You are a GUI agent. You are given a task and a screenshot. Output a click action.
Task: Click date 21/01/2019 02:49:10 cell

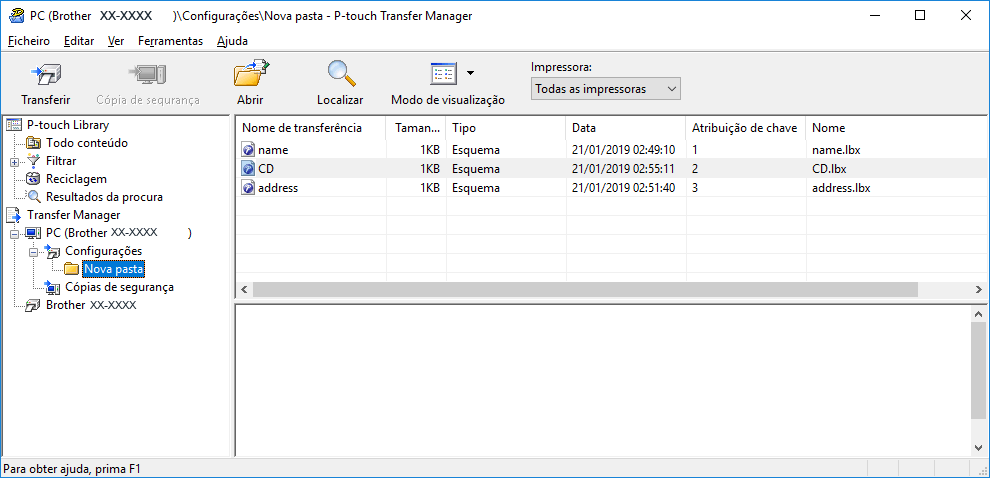pos(624,150)
